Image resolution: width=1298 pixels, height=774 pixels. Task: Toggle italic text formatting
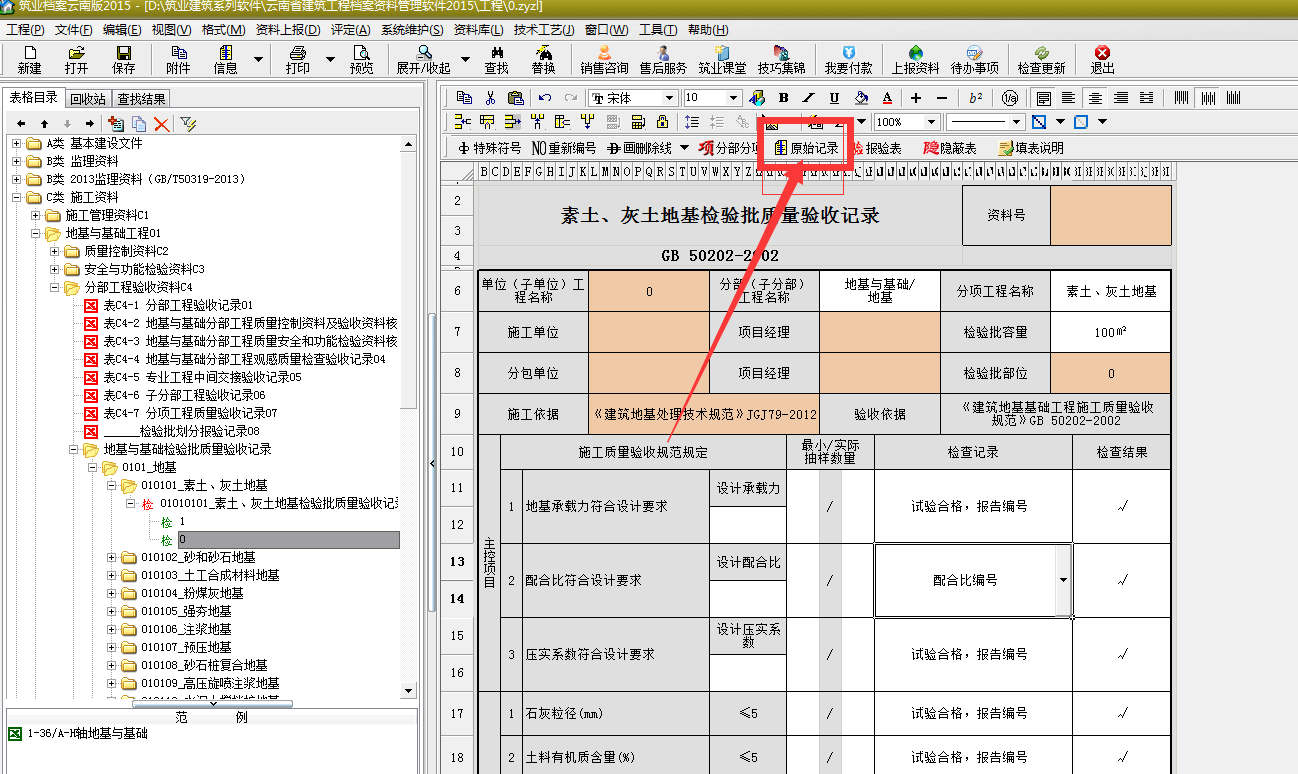[809, 98]
